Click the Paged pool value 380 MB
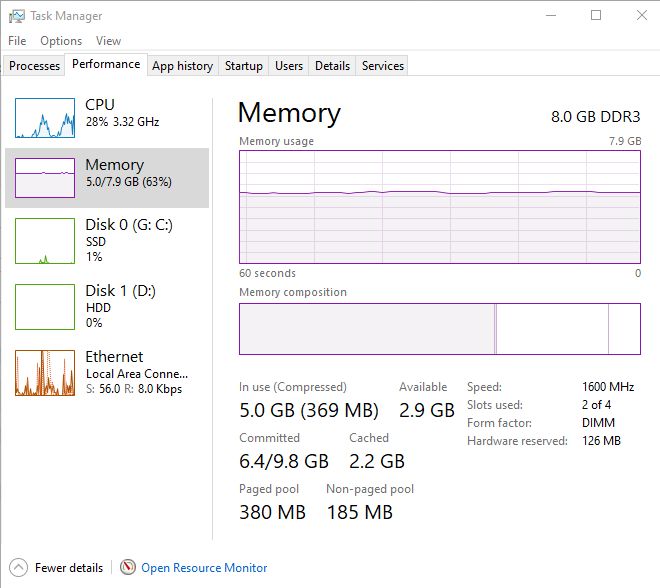660x588 pixels. [x=272, y=512]
